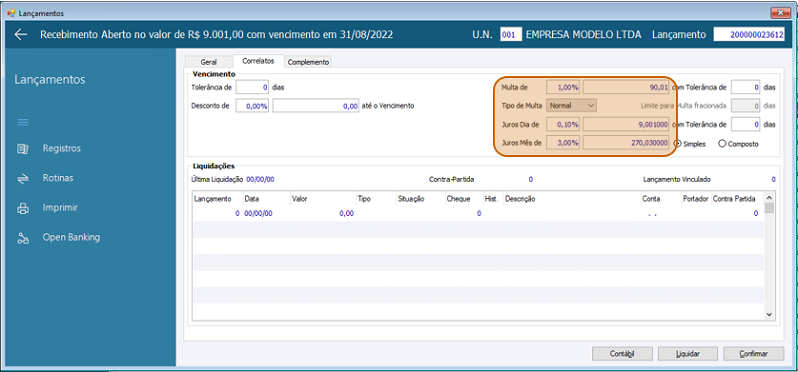Viewport: 798px width, 372px height.
Task: Go back using the arrow icon
Action: [x=21, y=35]
